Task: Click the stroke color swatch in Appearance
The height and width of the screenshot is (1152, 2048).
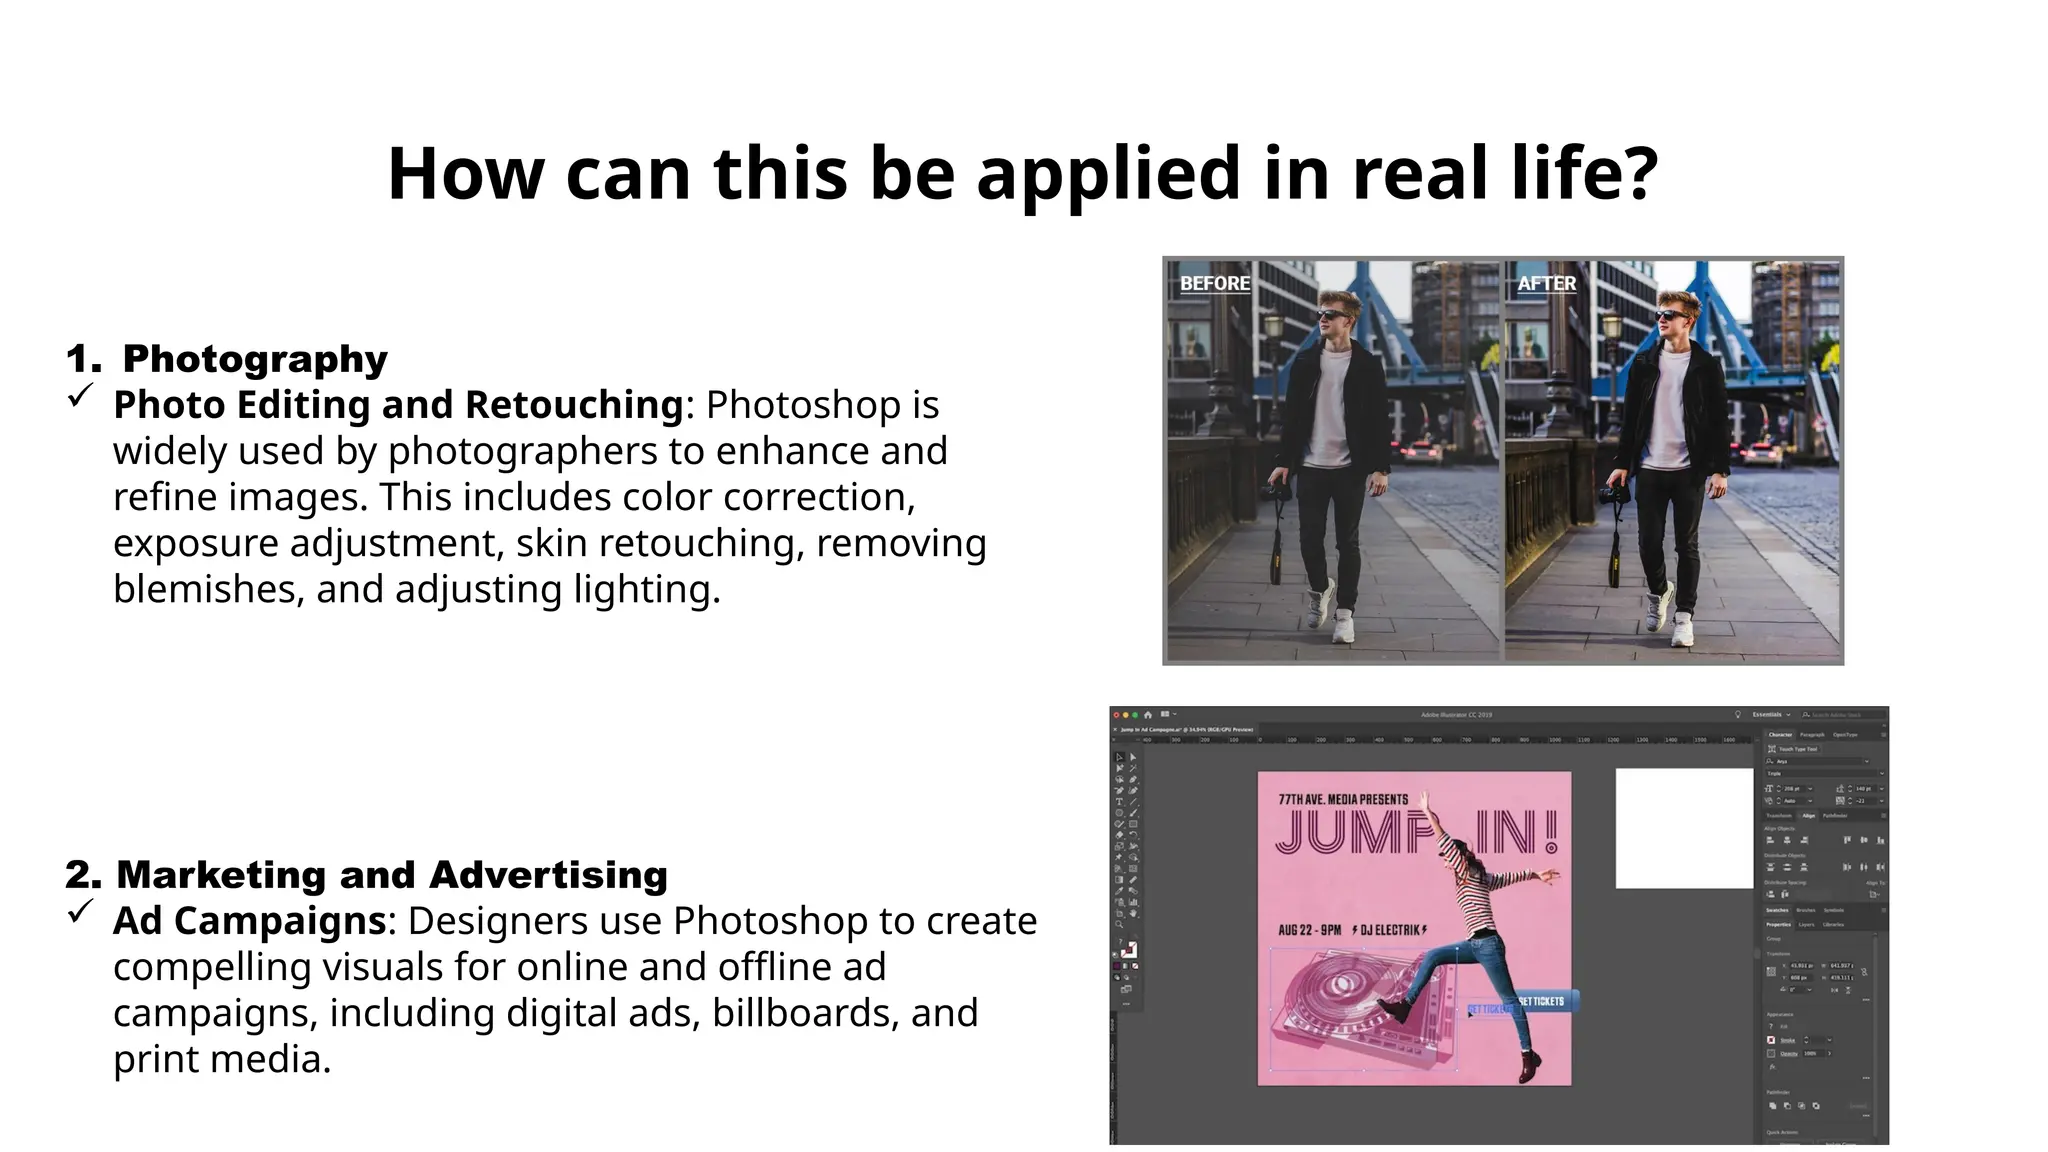Action: pos(1771,1040)
